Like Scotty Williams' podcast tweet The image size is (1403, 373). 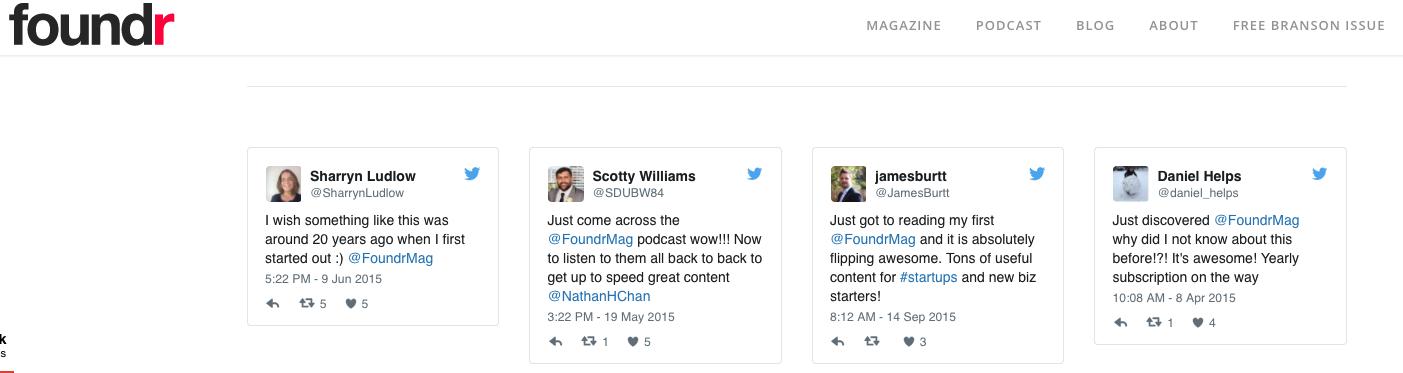pyautogui.click(x=634, y=342)
